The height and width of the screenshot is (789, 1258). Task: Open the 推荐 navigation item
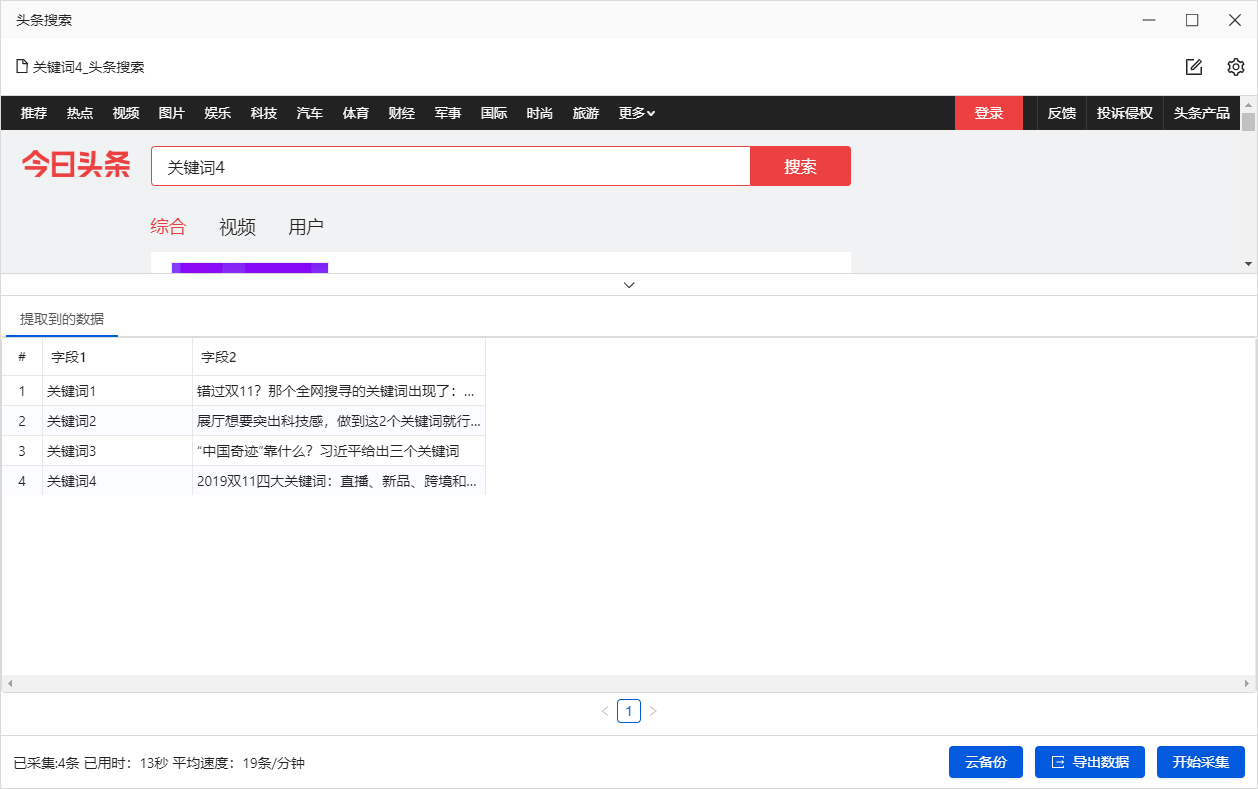coord(34,113)
